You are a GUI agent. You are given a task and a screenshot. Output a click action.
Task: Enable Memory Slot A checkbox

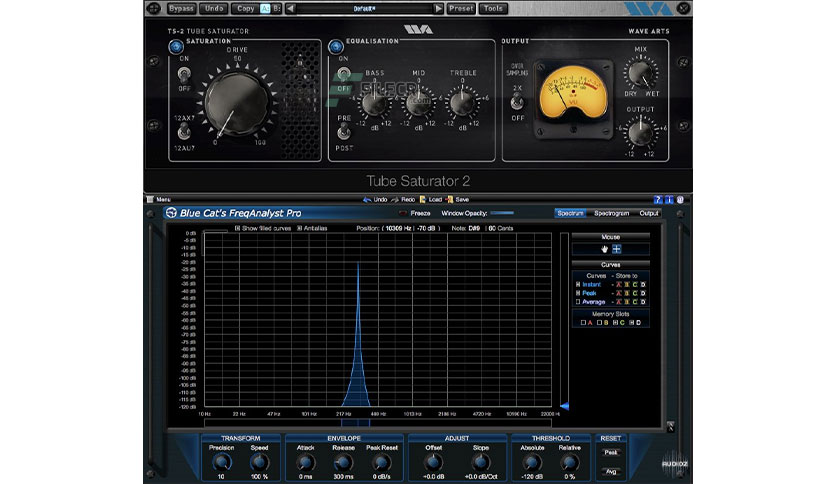(x=583, y=322)
